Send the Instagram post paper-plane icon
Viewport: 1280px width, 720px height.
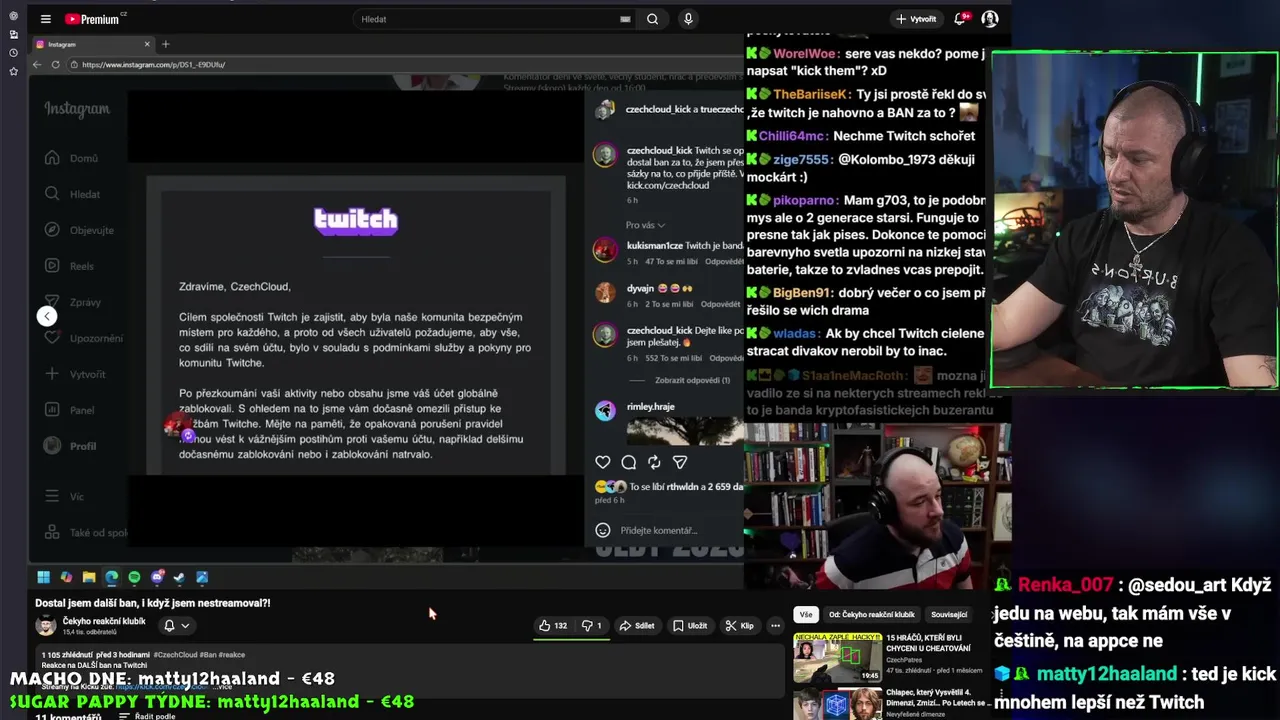click(680, 462)
